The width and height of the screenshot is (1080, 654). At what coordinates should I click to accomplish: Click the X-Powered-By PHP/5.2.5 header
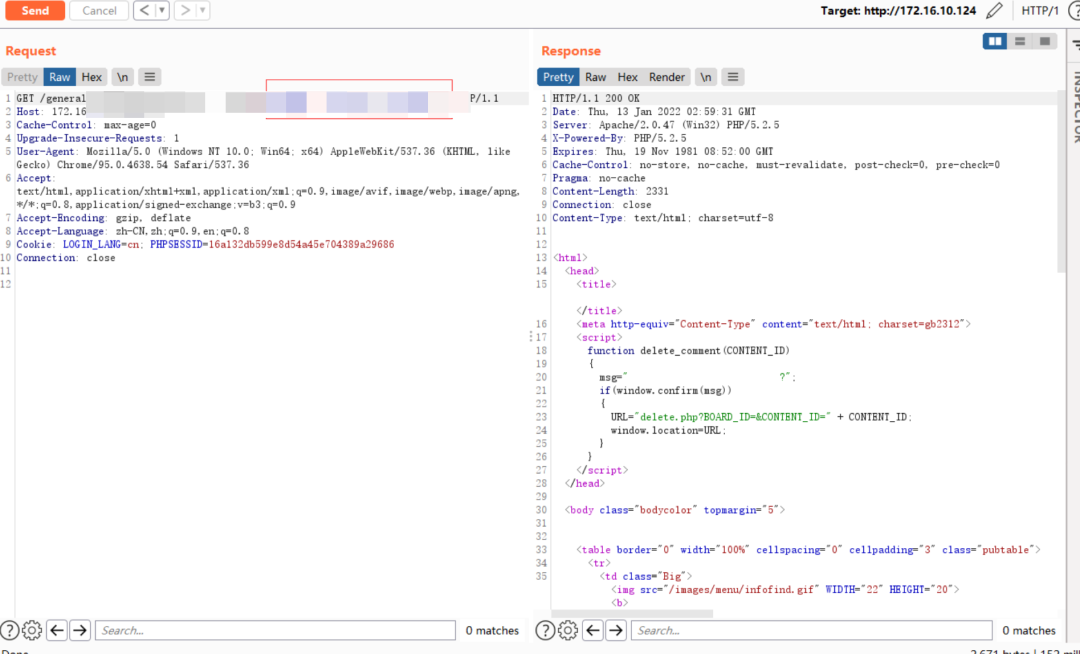pyautogui.click(x=619, y=138)
